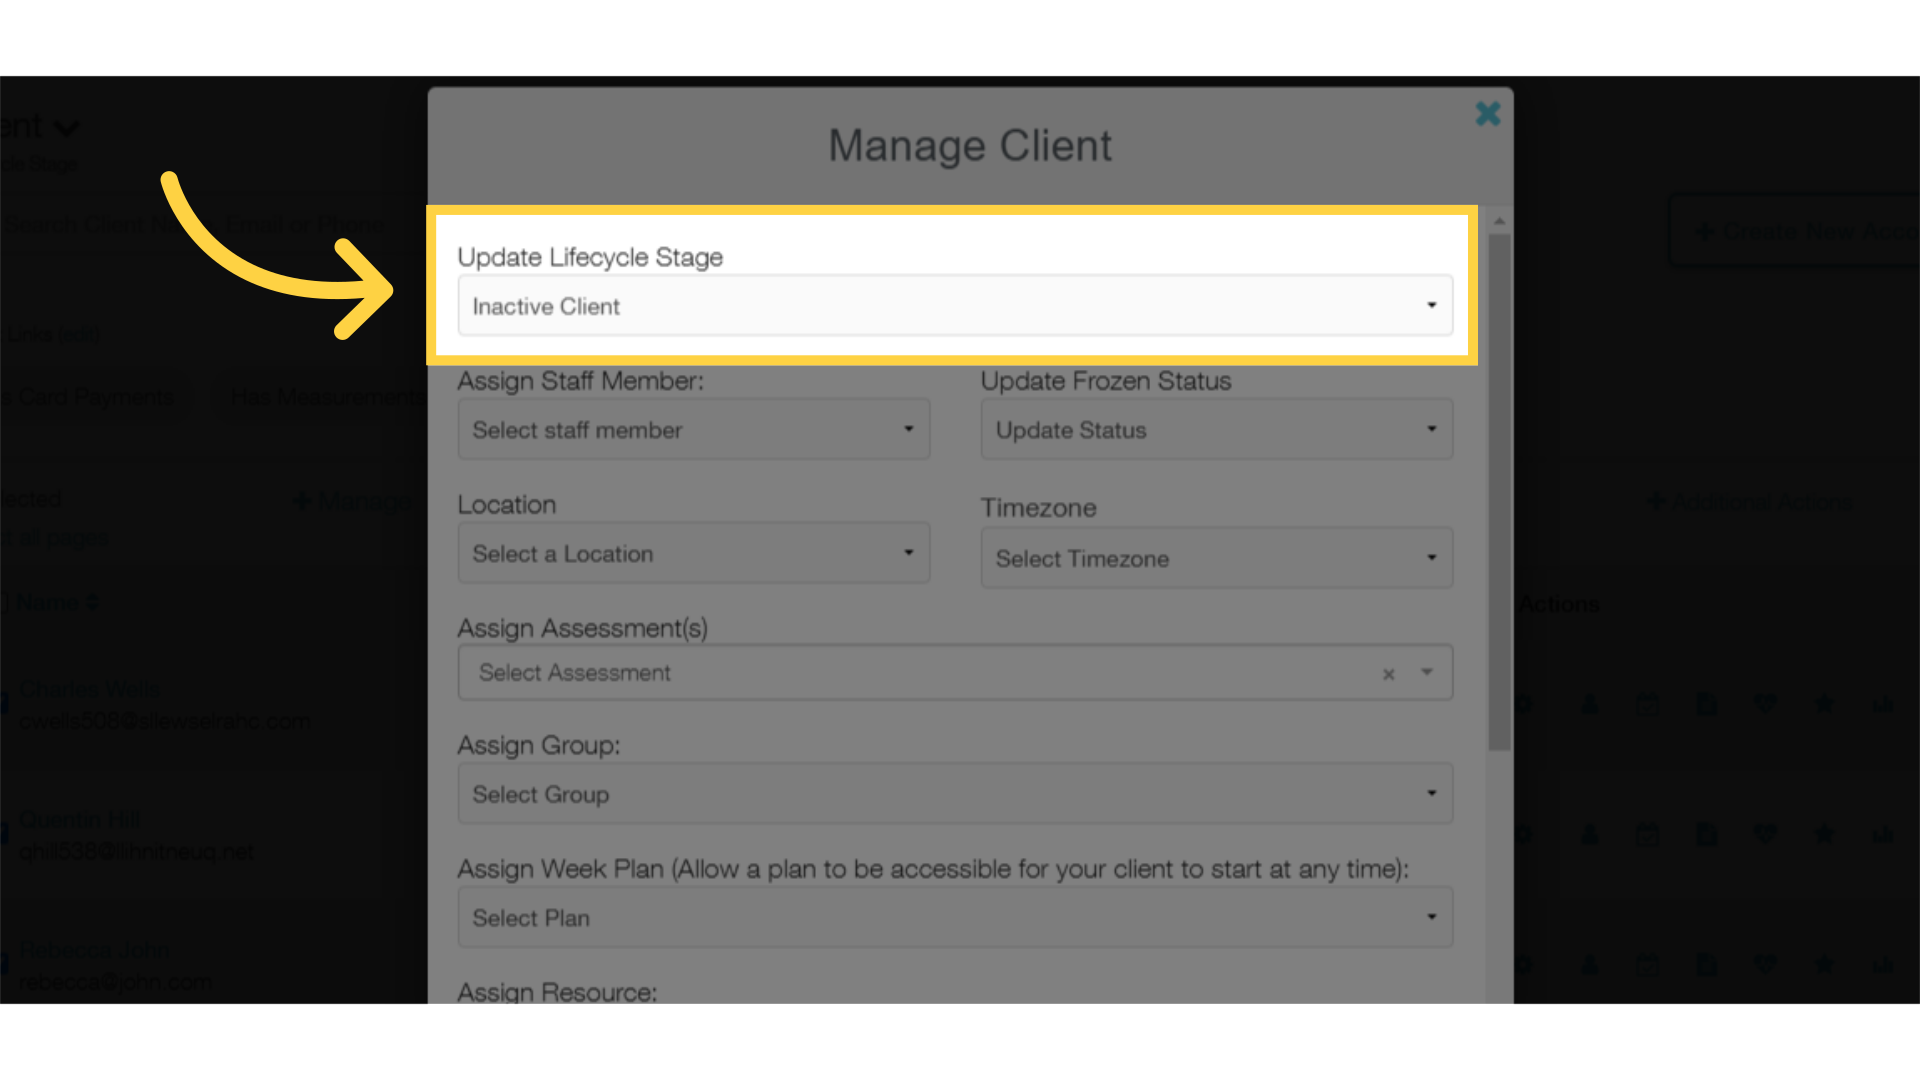Click the Select a Location dropdown arrow

910,553
